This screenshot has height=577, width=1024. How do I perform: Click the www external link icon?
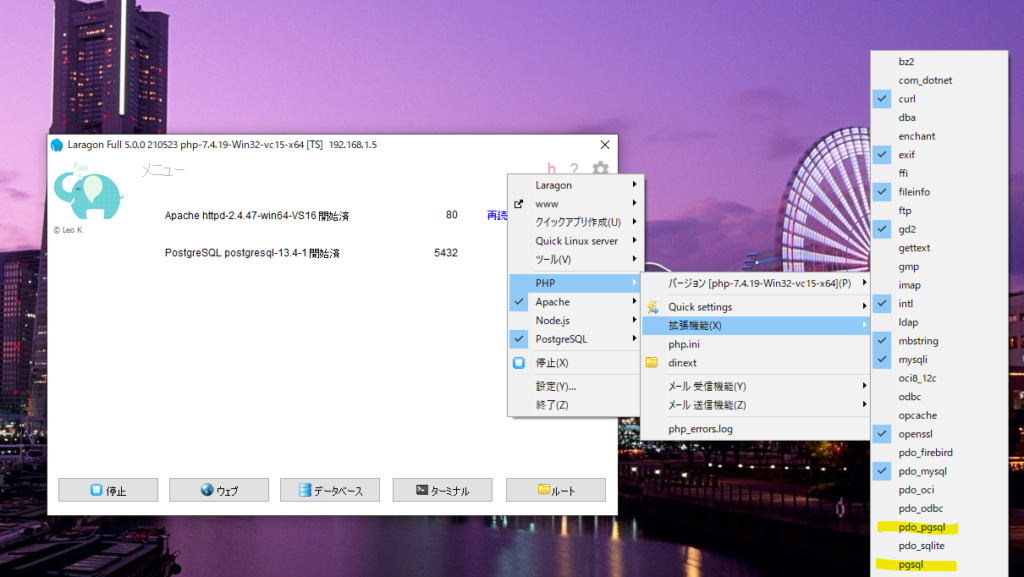(x=519, y=204)
